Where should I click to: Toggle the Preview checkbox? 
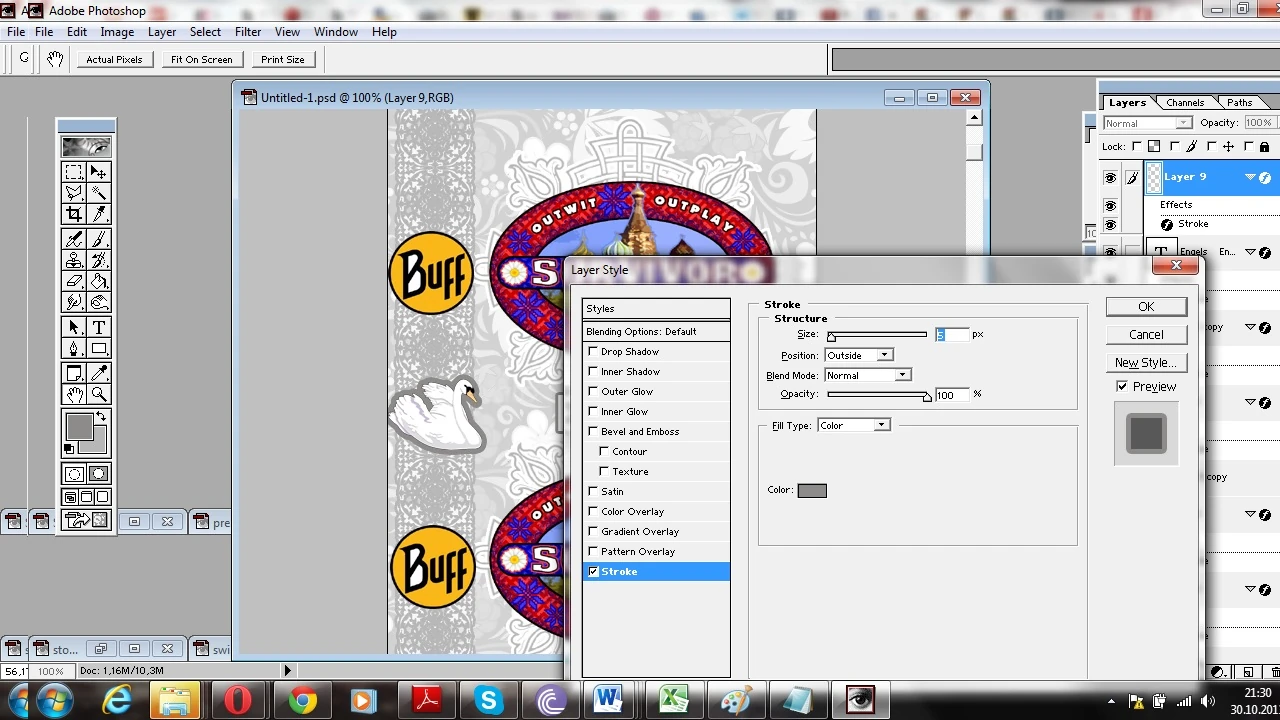tap(1122, 386)
